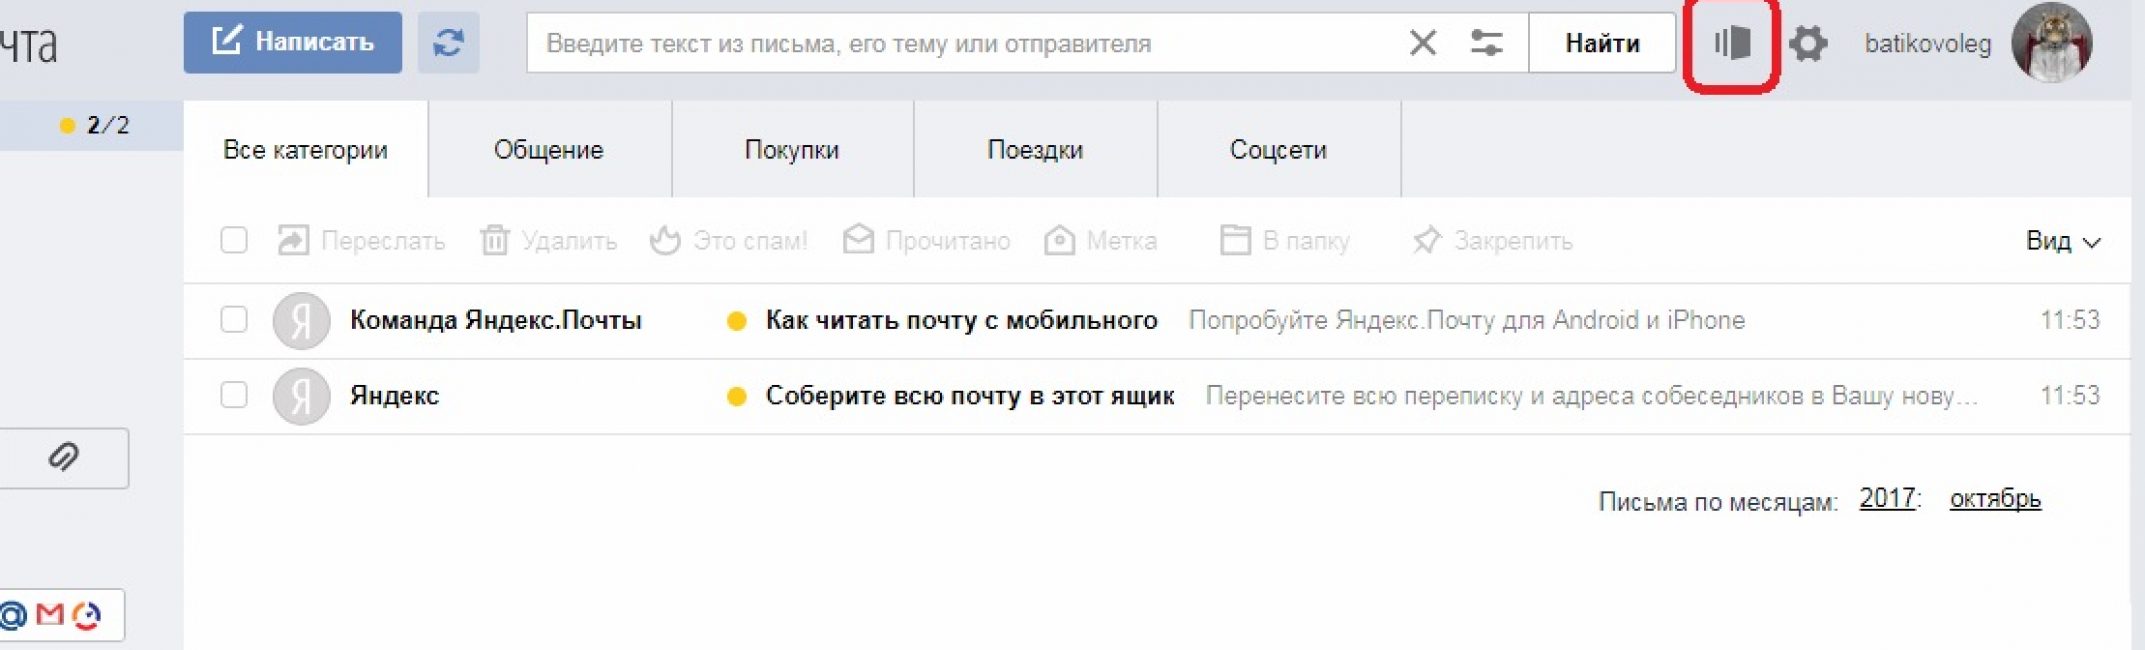The image size is (2145, 650).
Task: Click the 2/2 inbox counter in sidebar
Action: pos(108,125)
